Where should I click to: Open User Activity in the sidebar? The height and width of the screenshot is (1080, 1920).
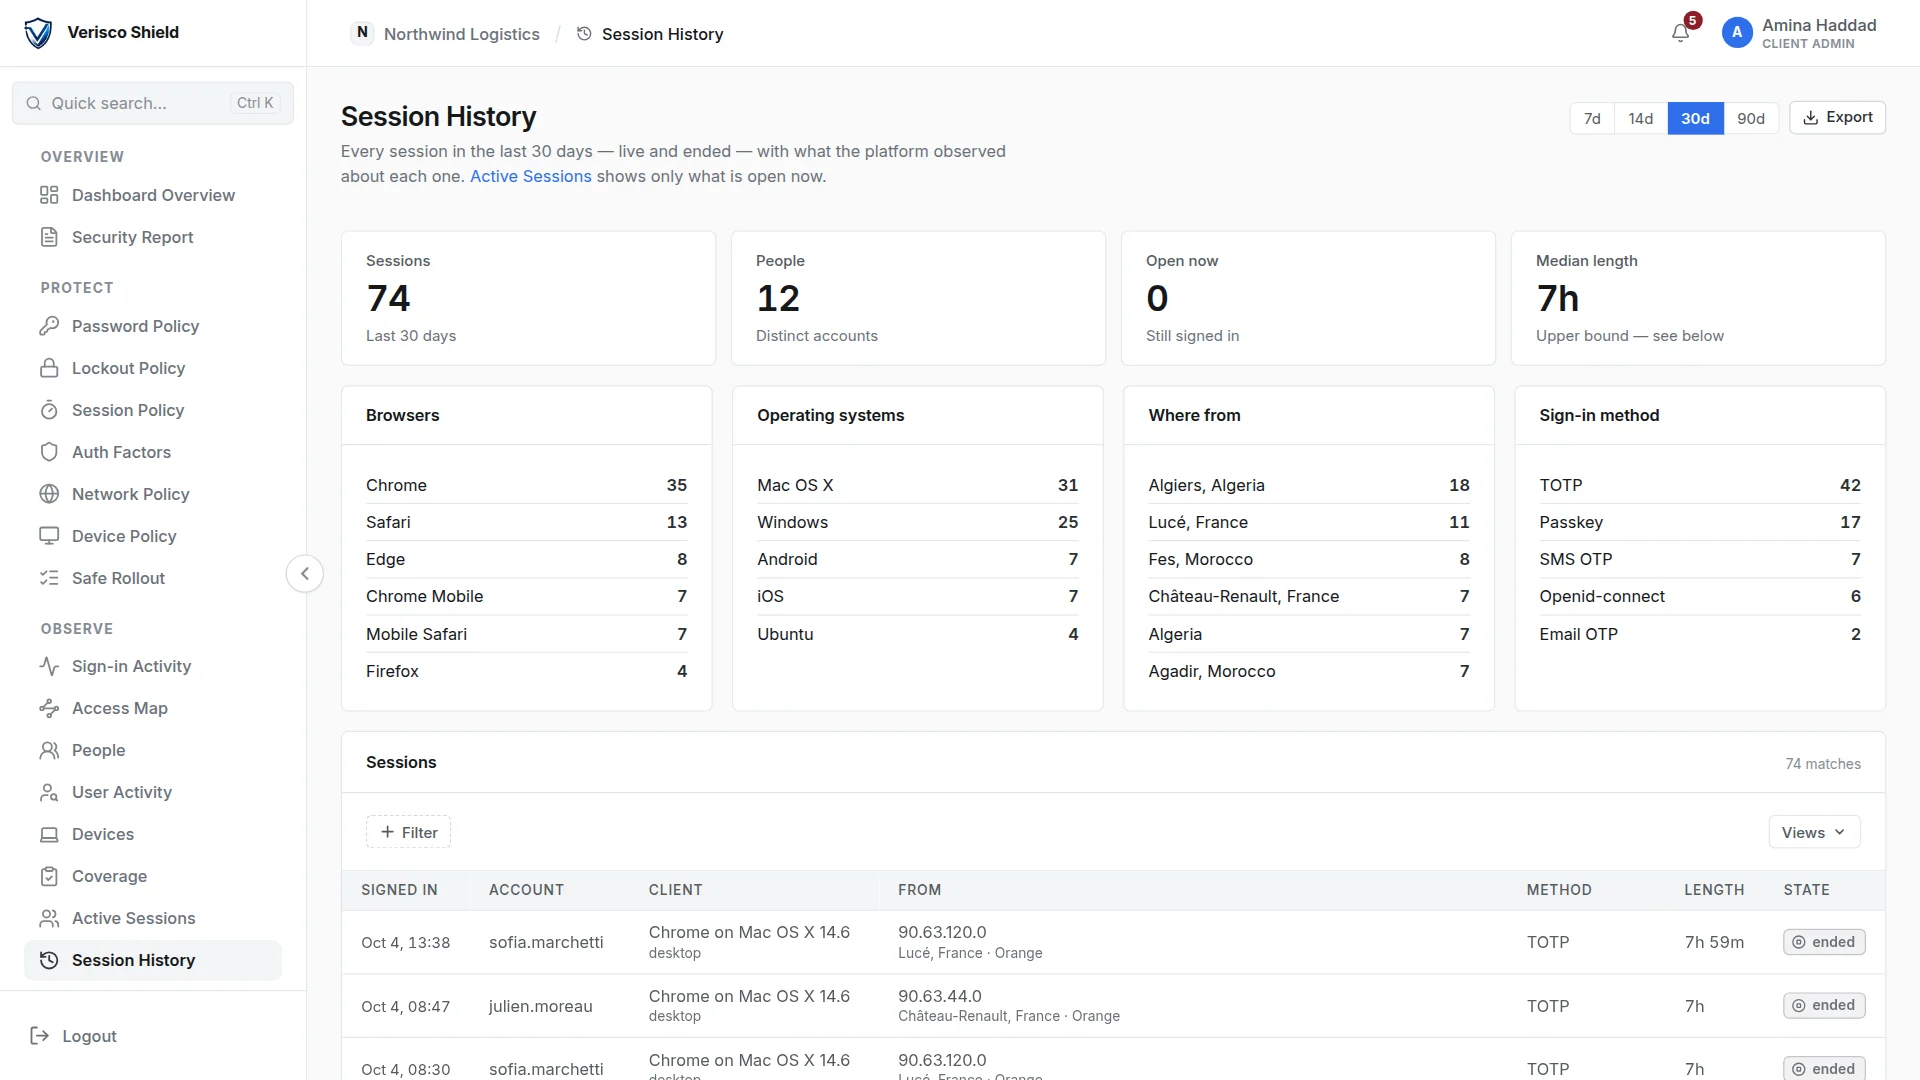pyautogui.click(x=153, y=792)
